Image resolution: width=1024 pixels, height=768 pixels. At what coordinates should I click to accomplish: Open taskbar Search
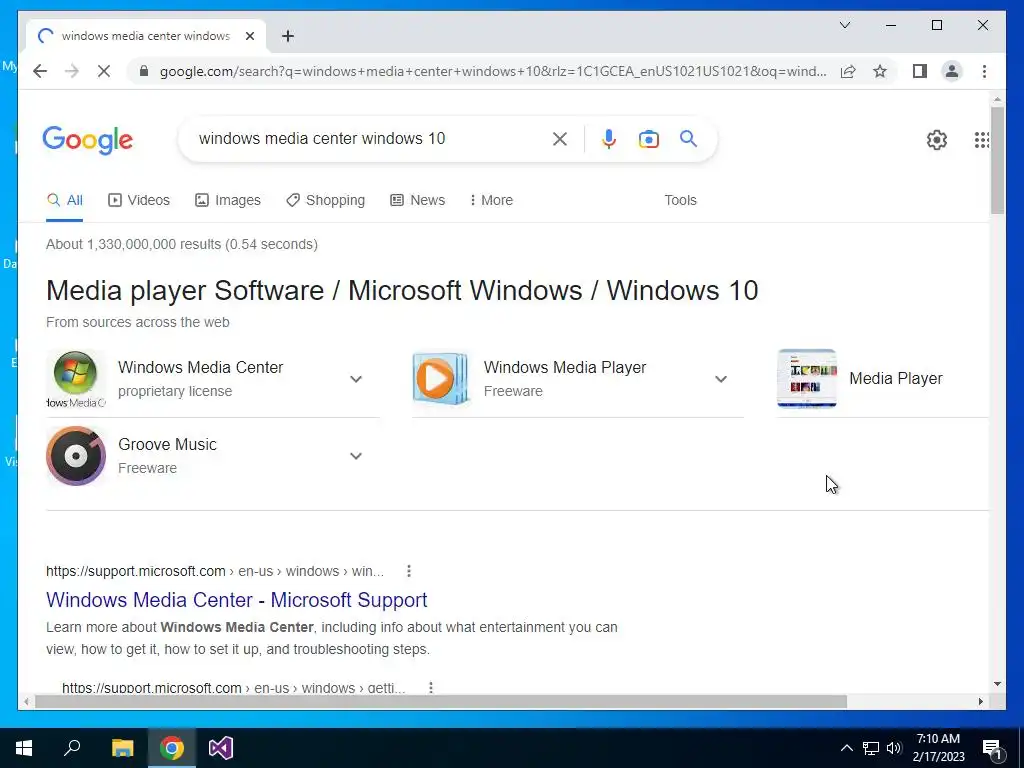tap(72, 748)
